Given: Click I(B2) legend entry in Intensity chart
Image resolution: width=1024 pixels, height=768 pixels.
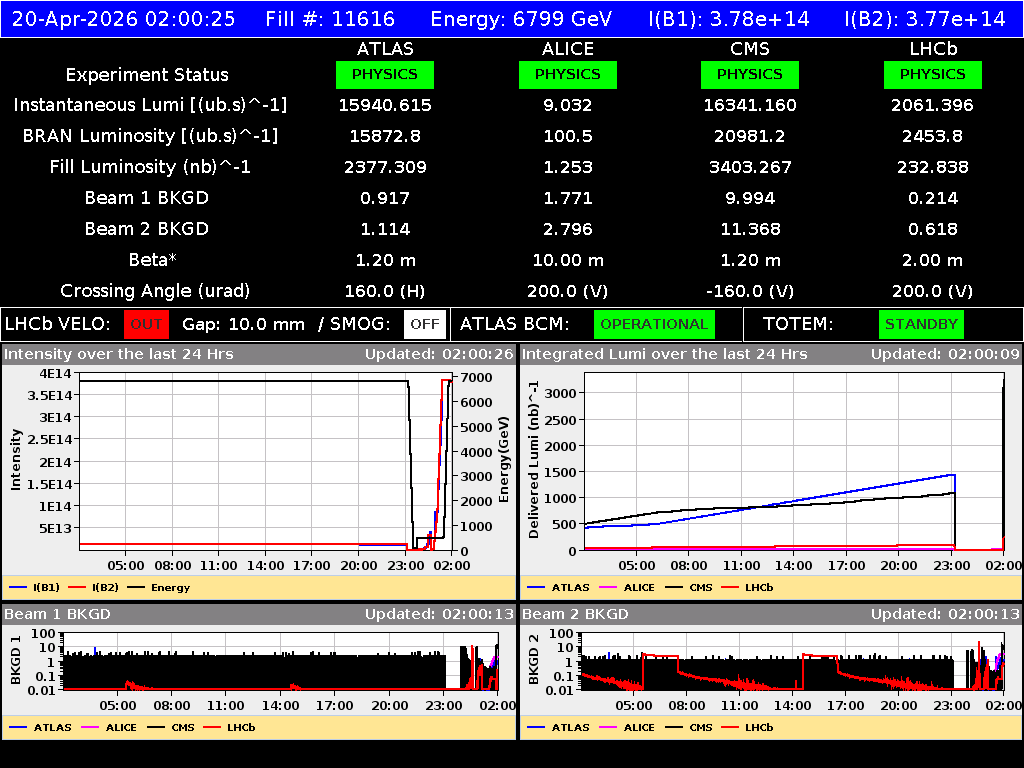Looking at the screenshot, I should 93,587.
